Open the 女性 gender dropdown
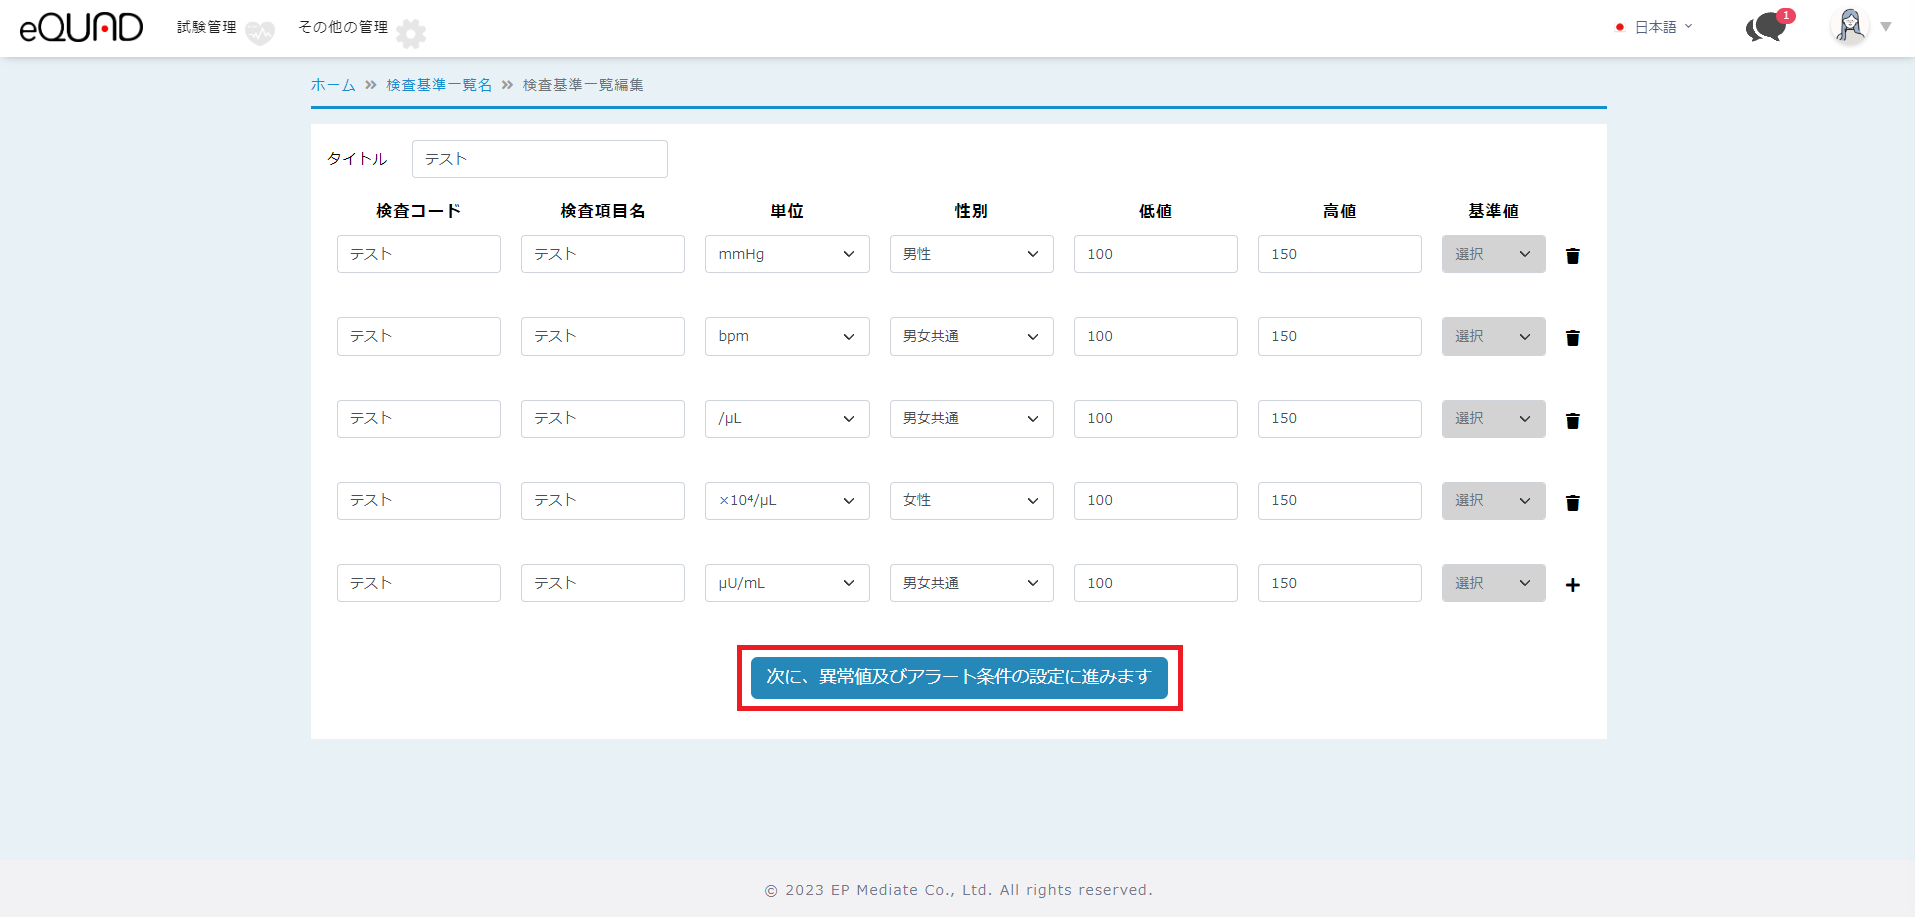 [x=970, y=500]
